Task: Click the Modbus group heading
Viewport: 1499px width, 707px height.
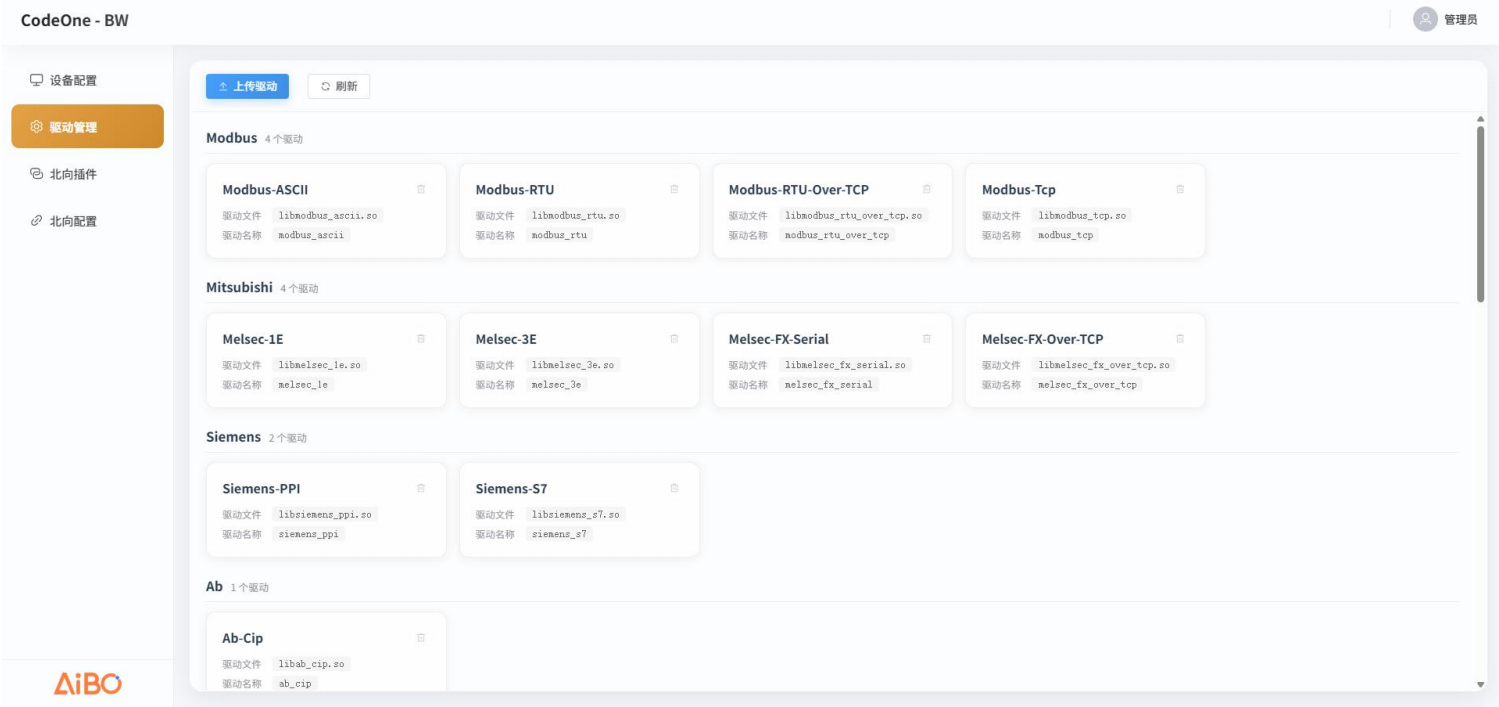Action: pos(232,138)
